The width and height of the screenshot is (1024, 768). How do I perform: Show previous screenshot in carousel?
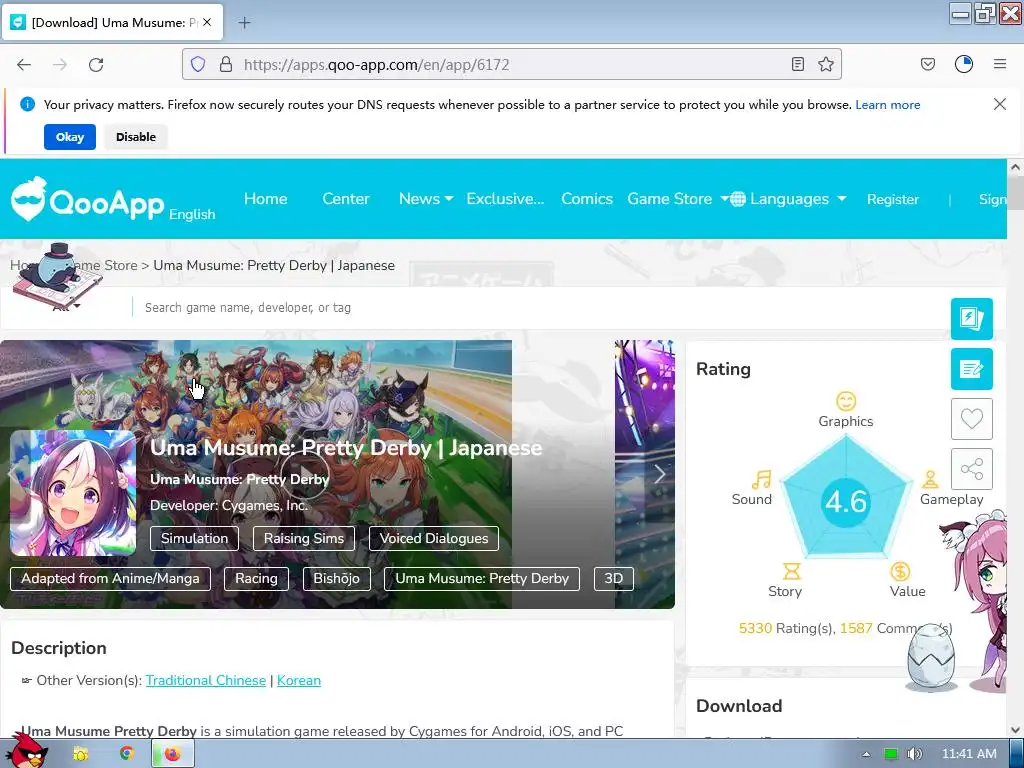13,474
